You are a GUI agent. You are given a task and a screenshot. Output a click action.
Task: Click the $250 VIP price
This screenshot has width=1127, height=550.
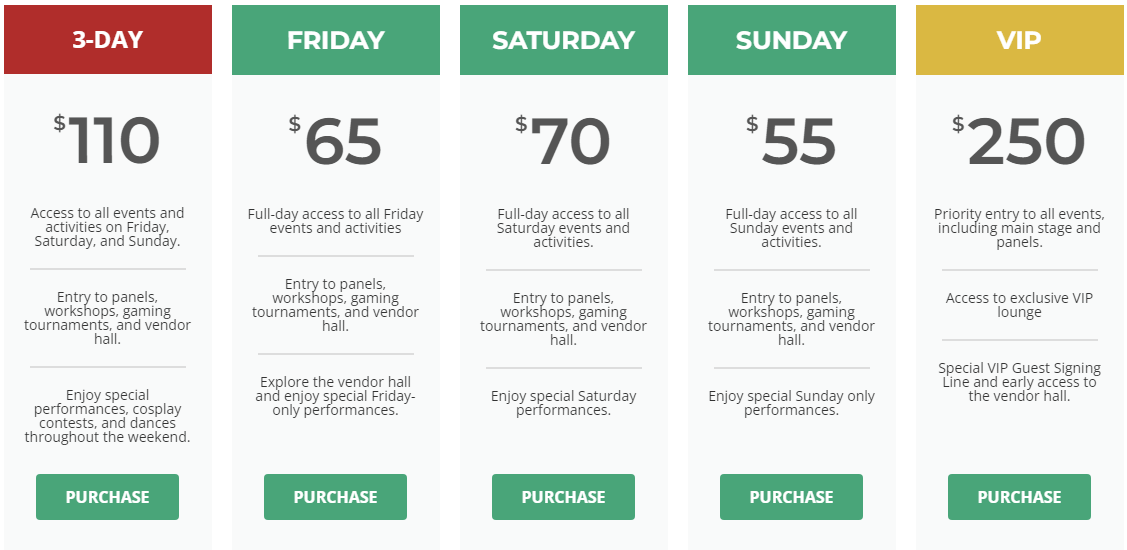click(1018, 139)
